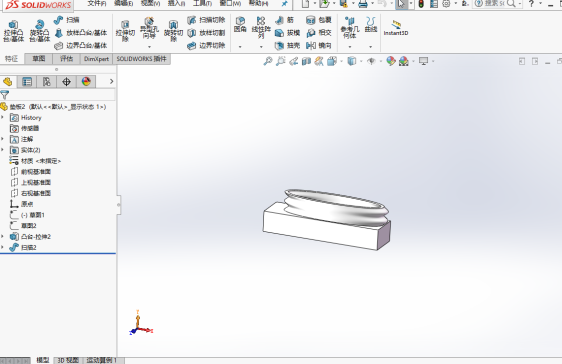Expand the 实体(2) solid bodies node
This screenshot has height=364, width=562.
[x=3, y=150]
